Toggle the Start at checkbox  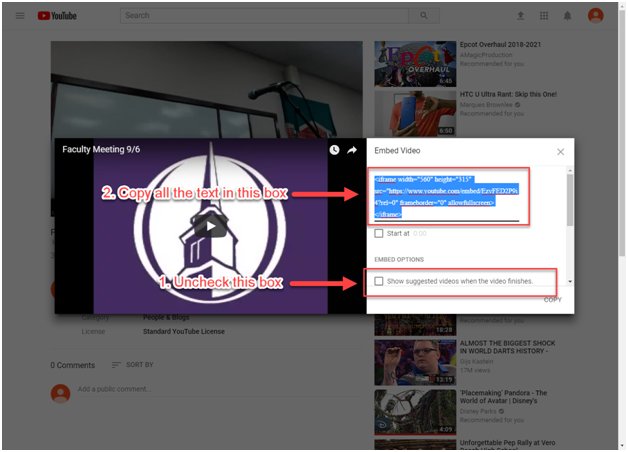click(x=378, y=233)
